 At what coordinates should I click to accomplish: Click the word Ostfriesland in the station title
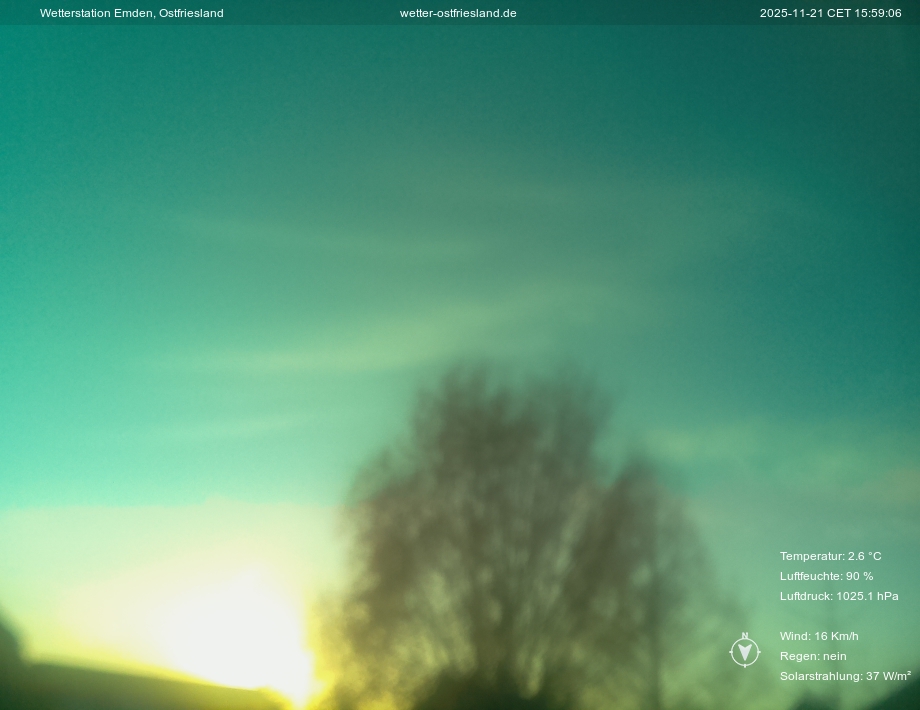click(x=191, y=13)
